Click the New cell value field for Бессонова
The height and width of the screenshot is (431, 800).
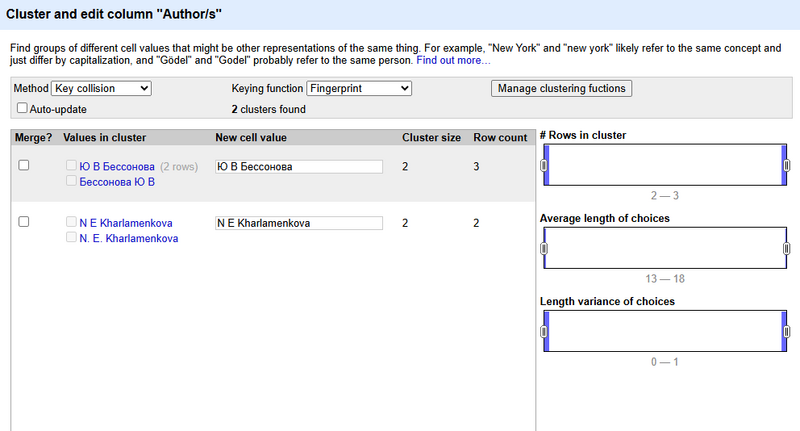click(x=299, y=167)
